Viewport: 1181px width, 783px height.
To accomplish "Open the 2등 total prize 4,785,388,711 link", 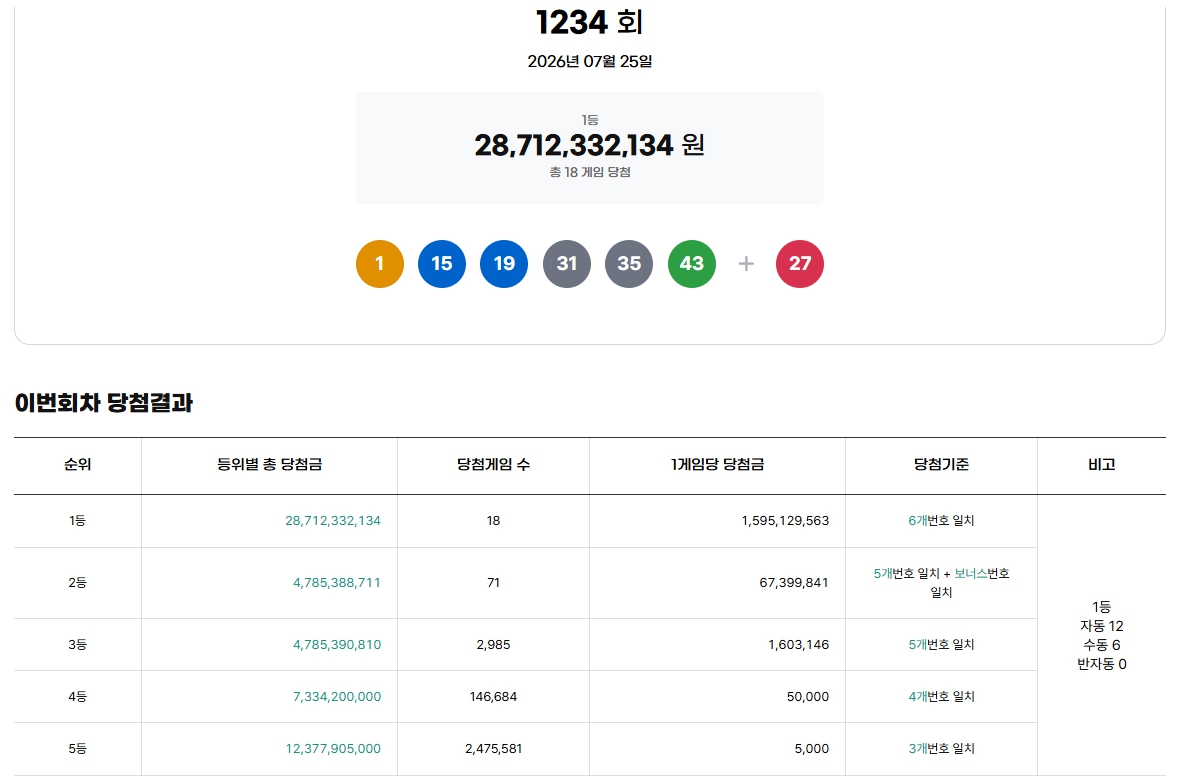I will [x=337, y=583].
